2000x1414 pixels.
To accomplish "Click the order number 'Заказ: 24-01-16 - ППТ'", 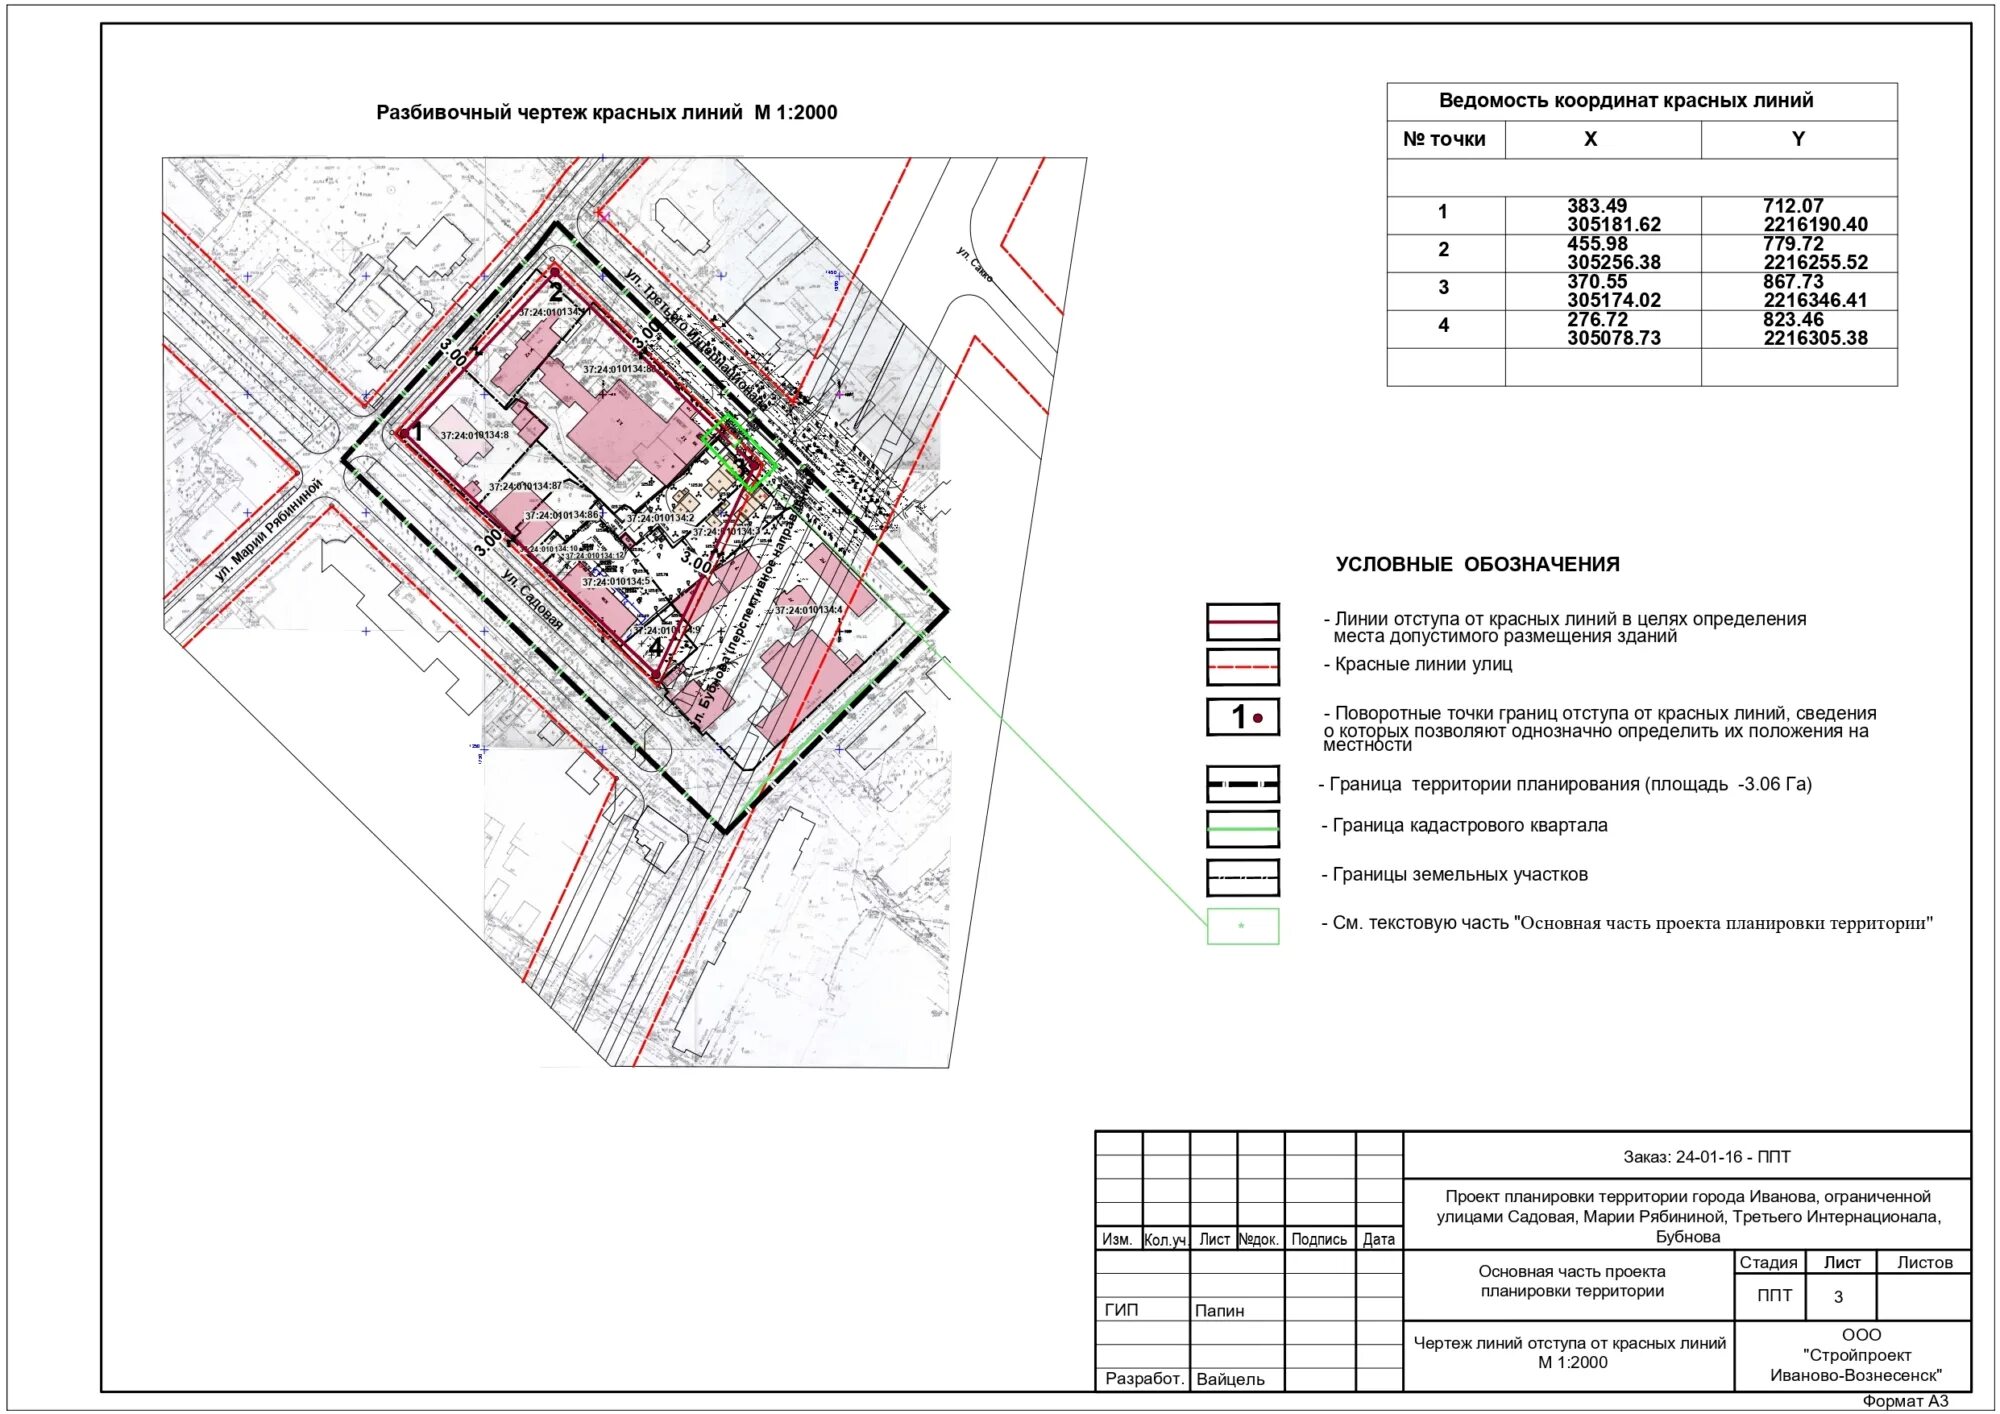I will point(1706,1157).
